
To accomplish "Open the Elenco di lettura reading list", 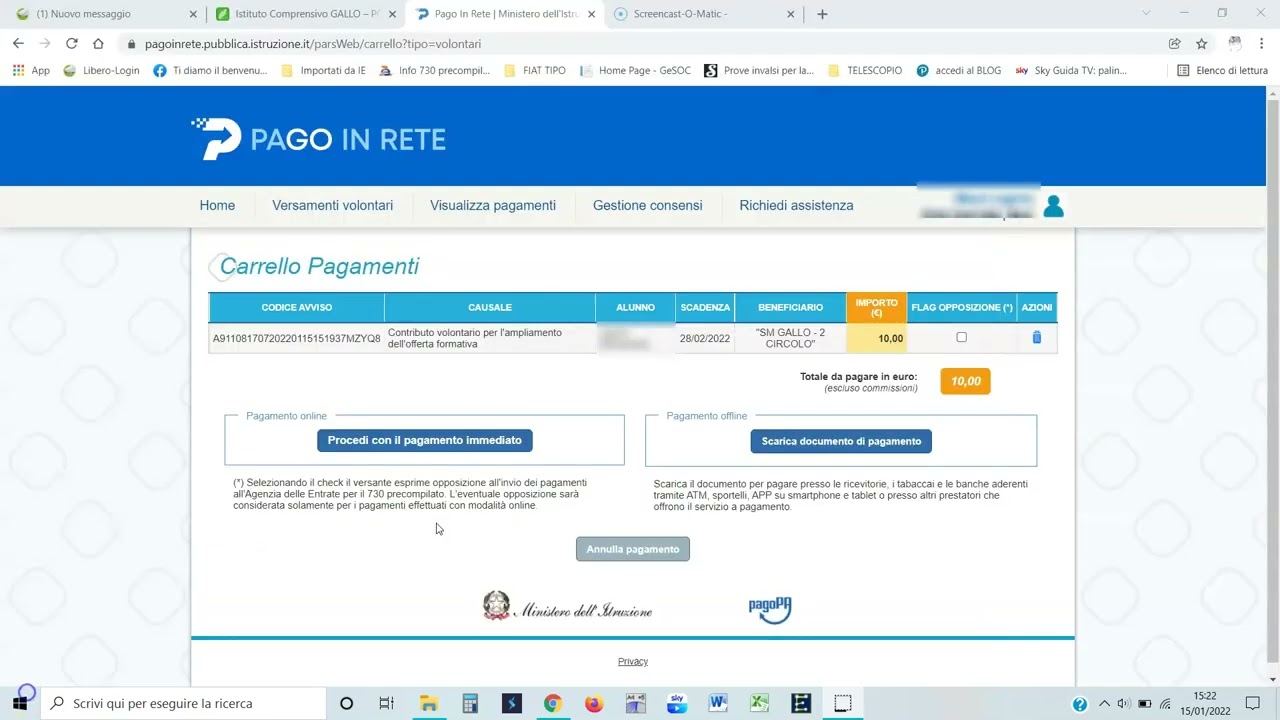I will [x=1222, y=71].
